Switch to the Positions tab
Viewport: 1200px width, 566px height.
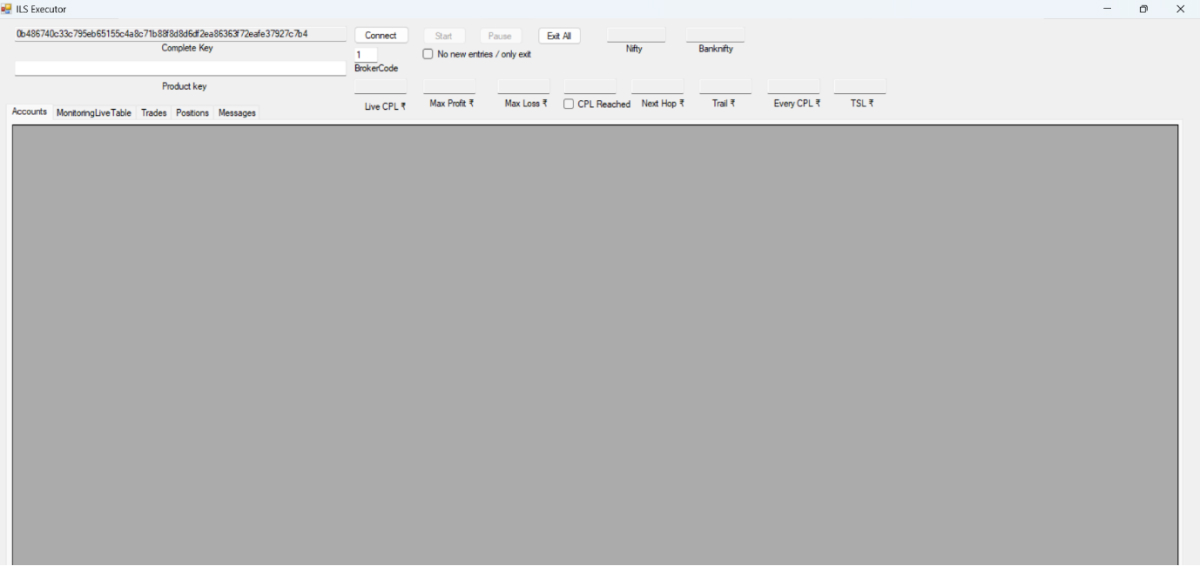click(192, 113)
